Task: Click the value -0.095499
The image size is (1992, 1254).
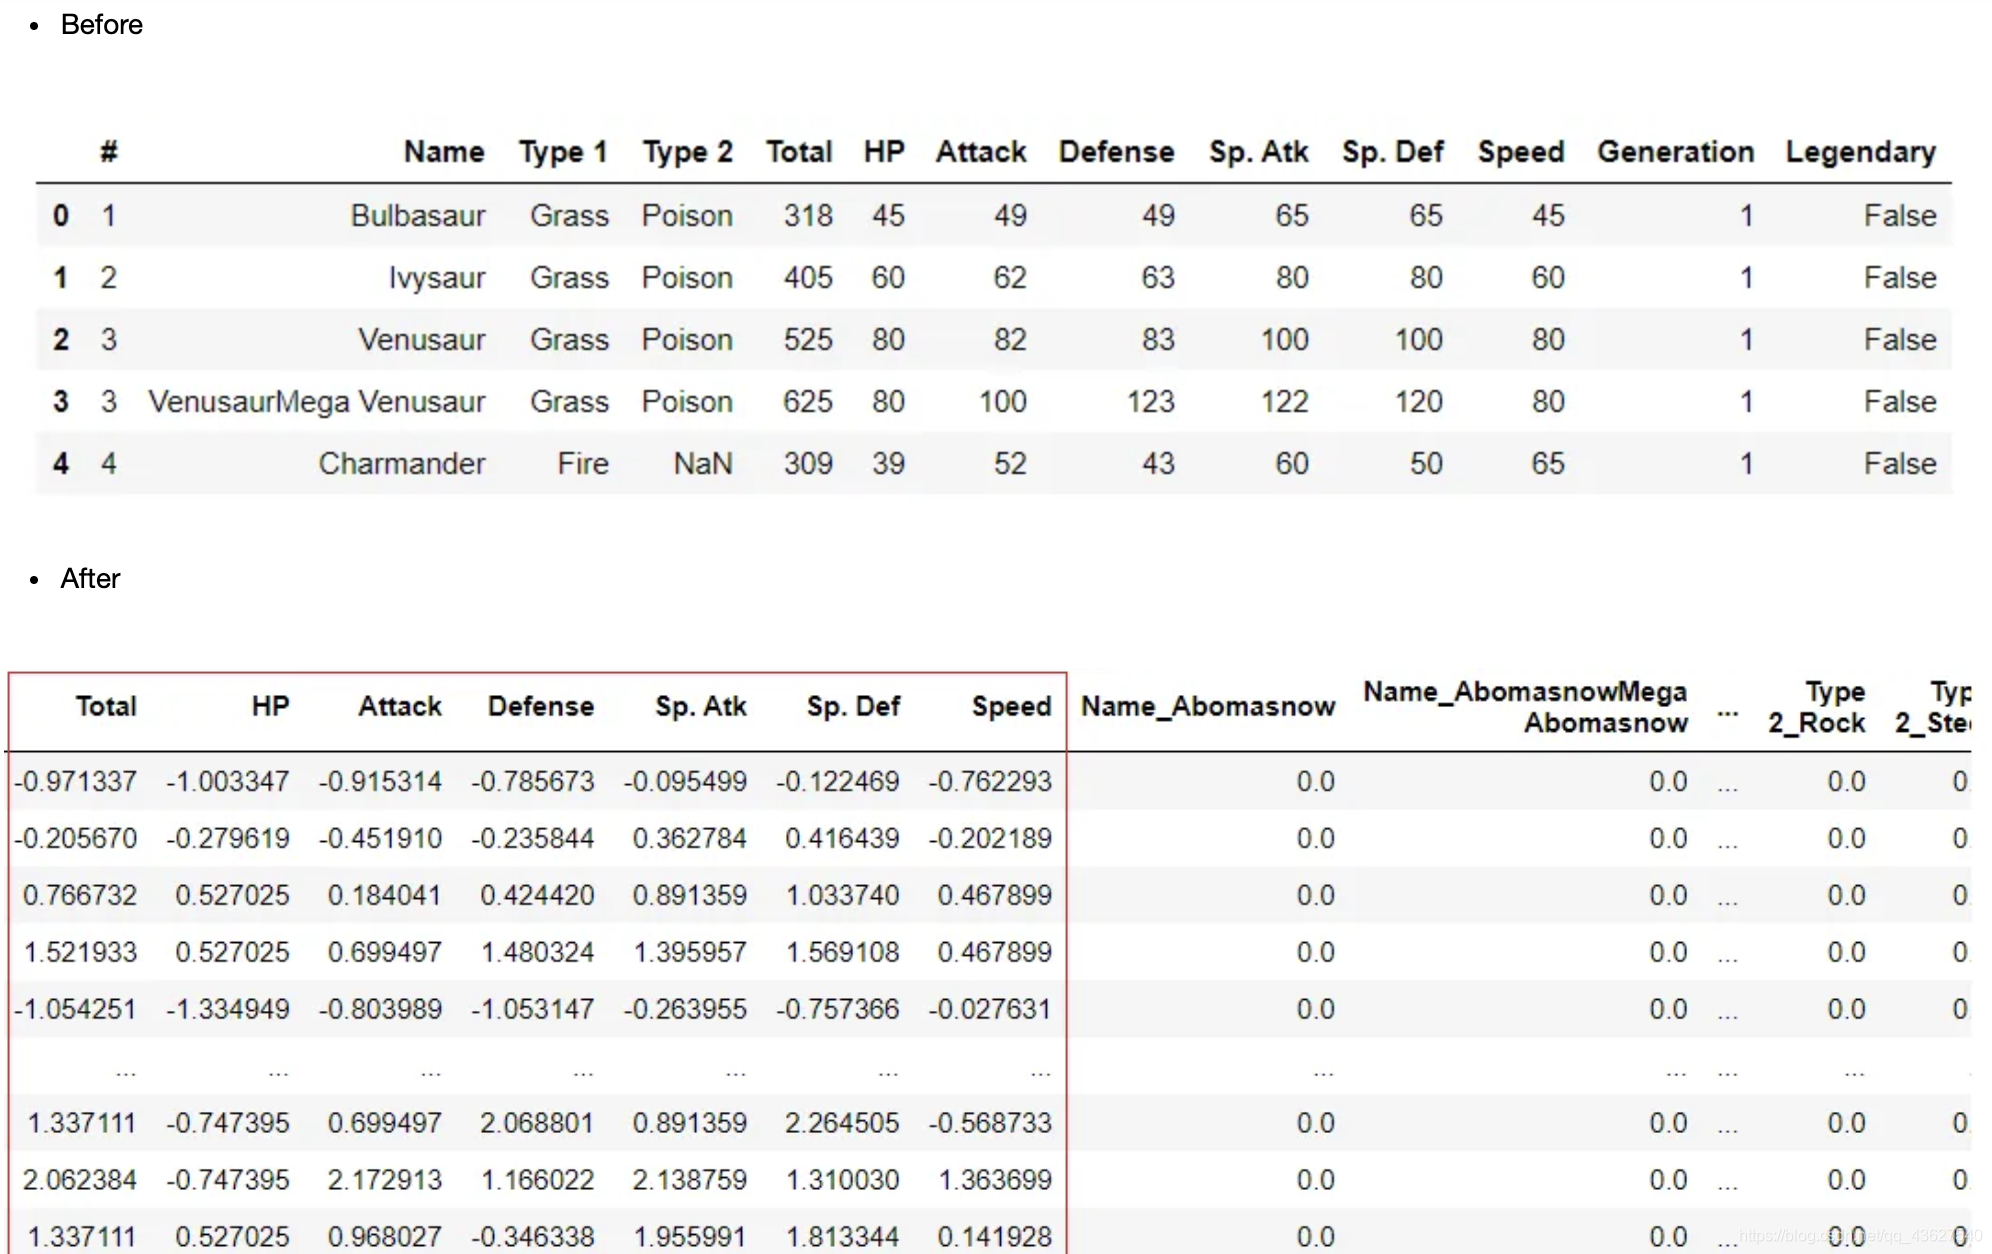Action: point(685,781)
